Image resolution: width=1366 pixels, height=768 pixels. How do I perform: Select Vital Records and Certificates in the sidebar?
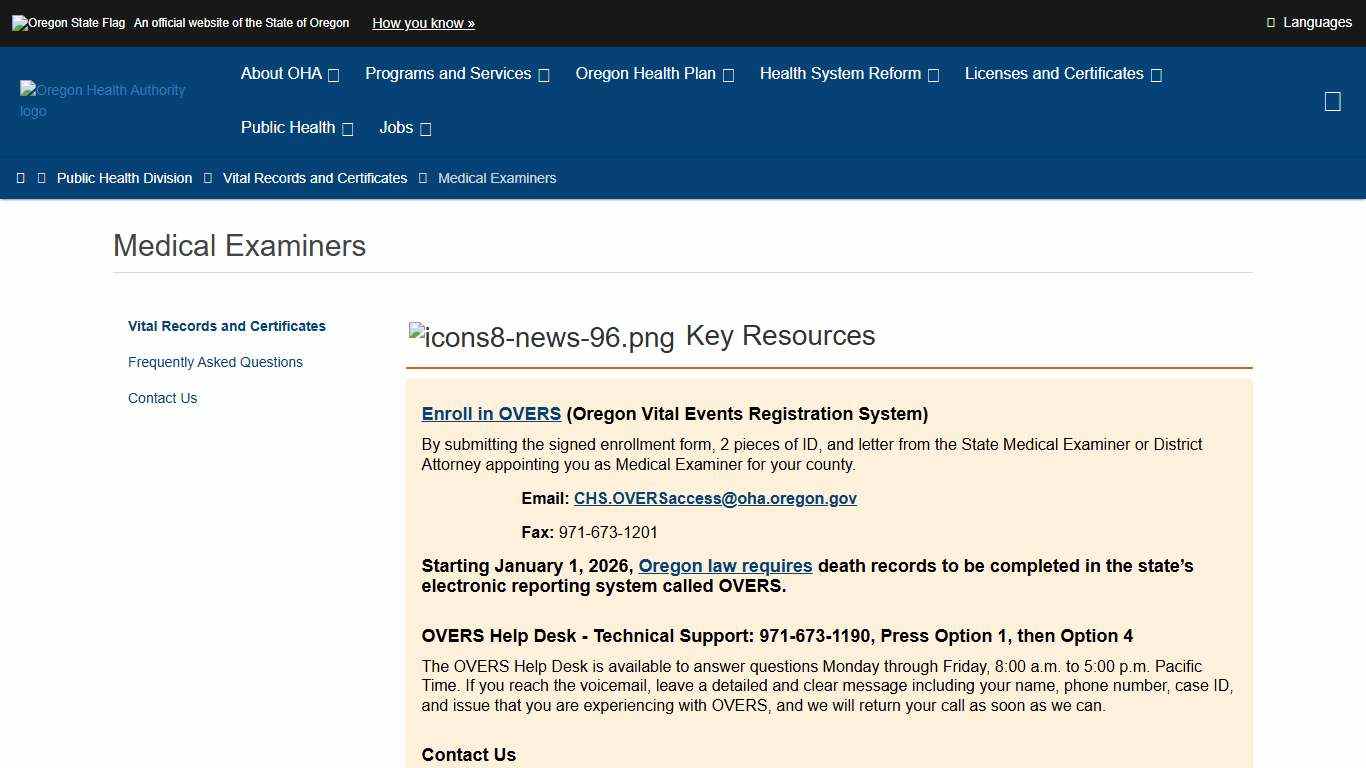[226, 326]
